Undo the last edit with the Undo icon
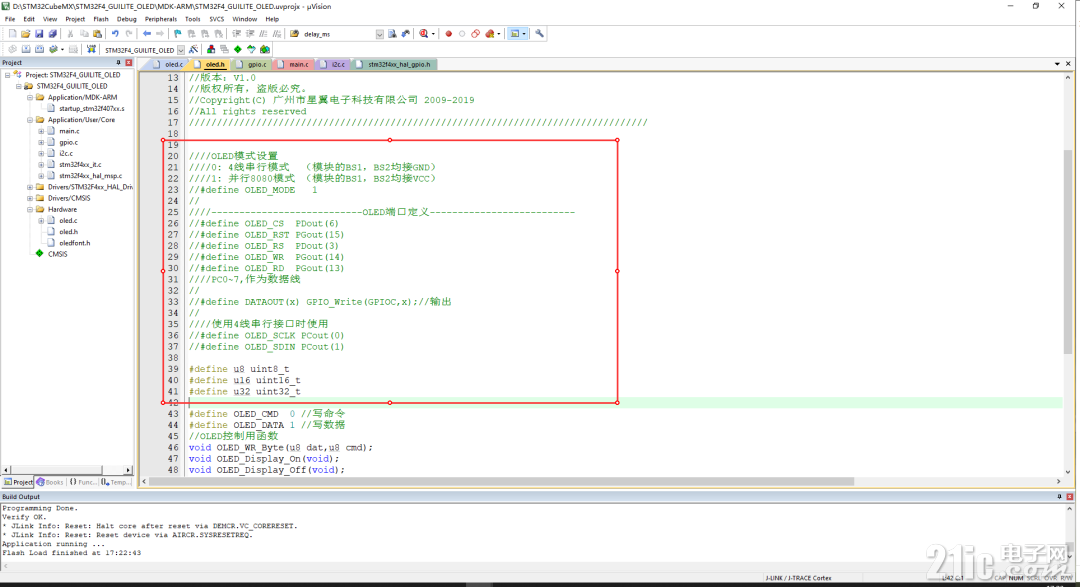The height and width of the screenshot is (587, 1080). [115, 34]
